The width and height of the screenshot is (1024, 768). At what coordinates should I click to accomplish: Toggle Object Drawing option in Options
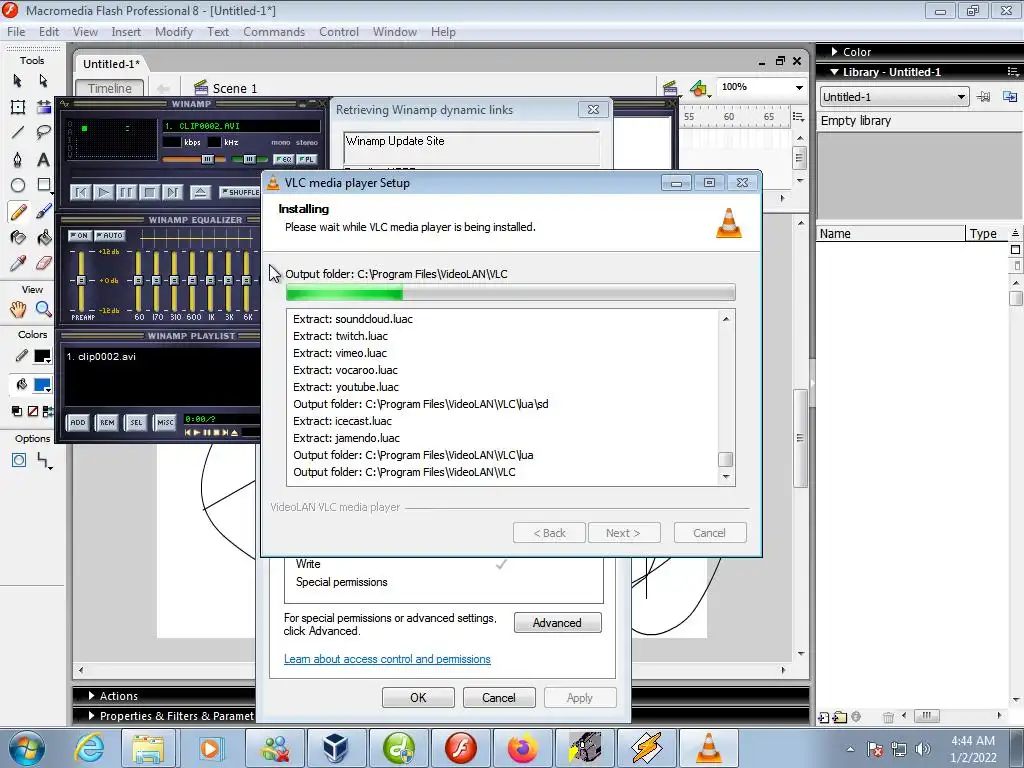click(18, 460)
